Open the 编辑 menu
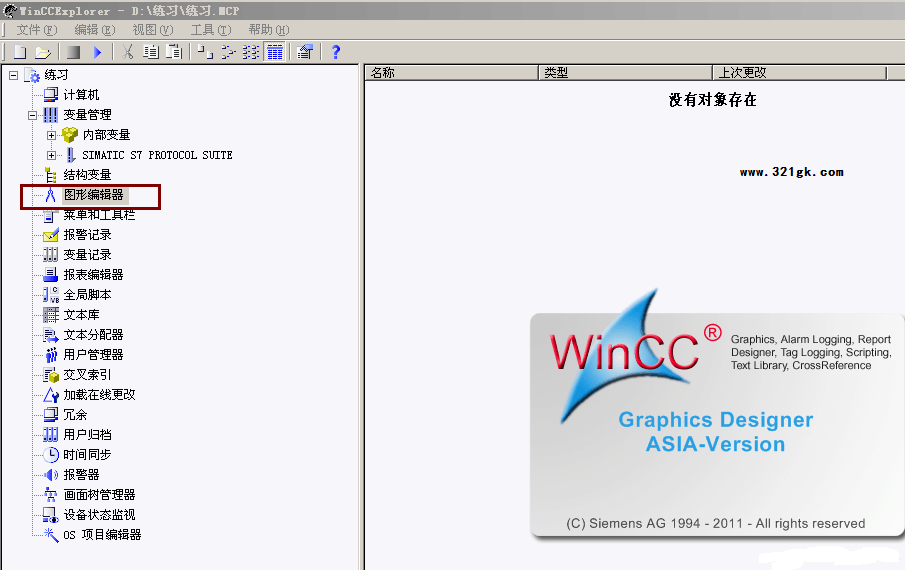This screenshot has width=905, height=570. click(x=95, y=29)
